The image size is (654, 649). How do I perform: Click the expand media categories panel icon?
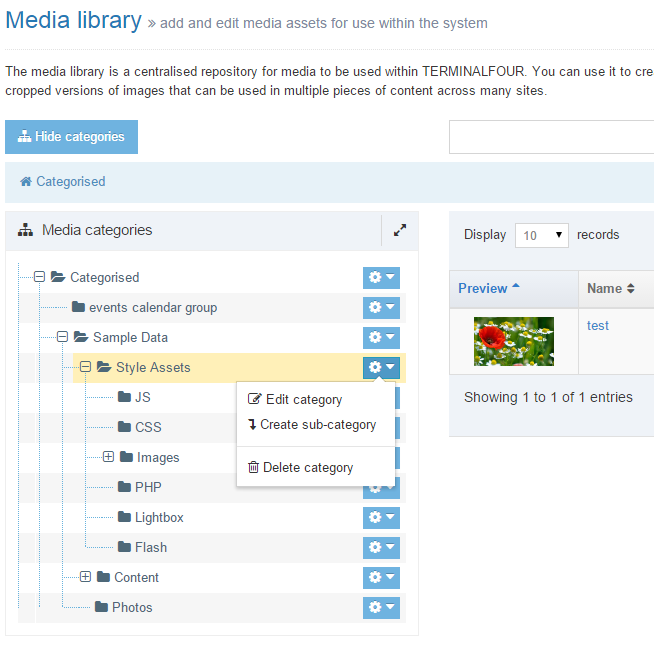[x=400, y=230]
